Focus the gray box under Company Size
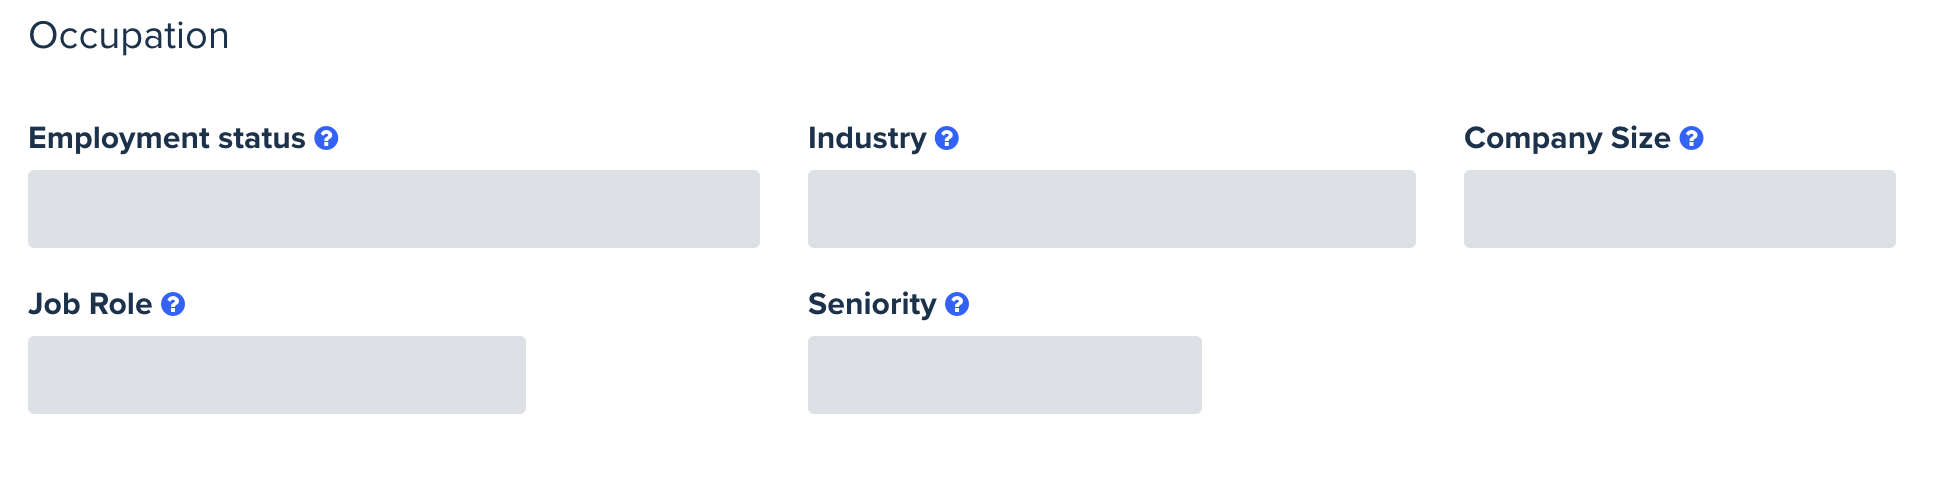 click(x=1680, y=209)
